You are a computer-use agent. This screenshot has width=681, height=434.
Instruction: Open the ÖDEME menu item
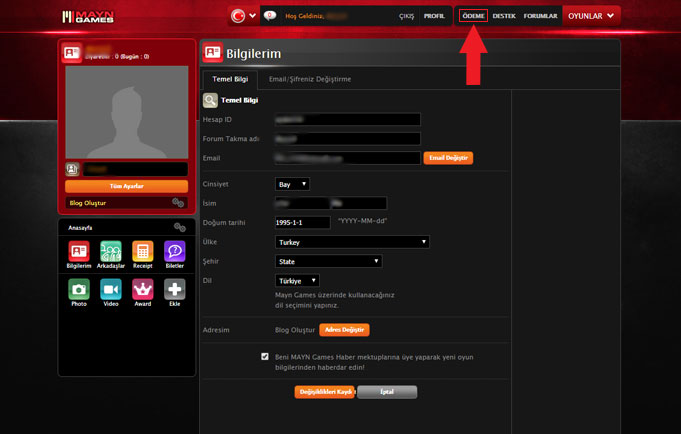click(x=473, y=16)
